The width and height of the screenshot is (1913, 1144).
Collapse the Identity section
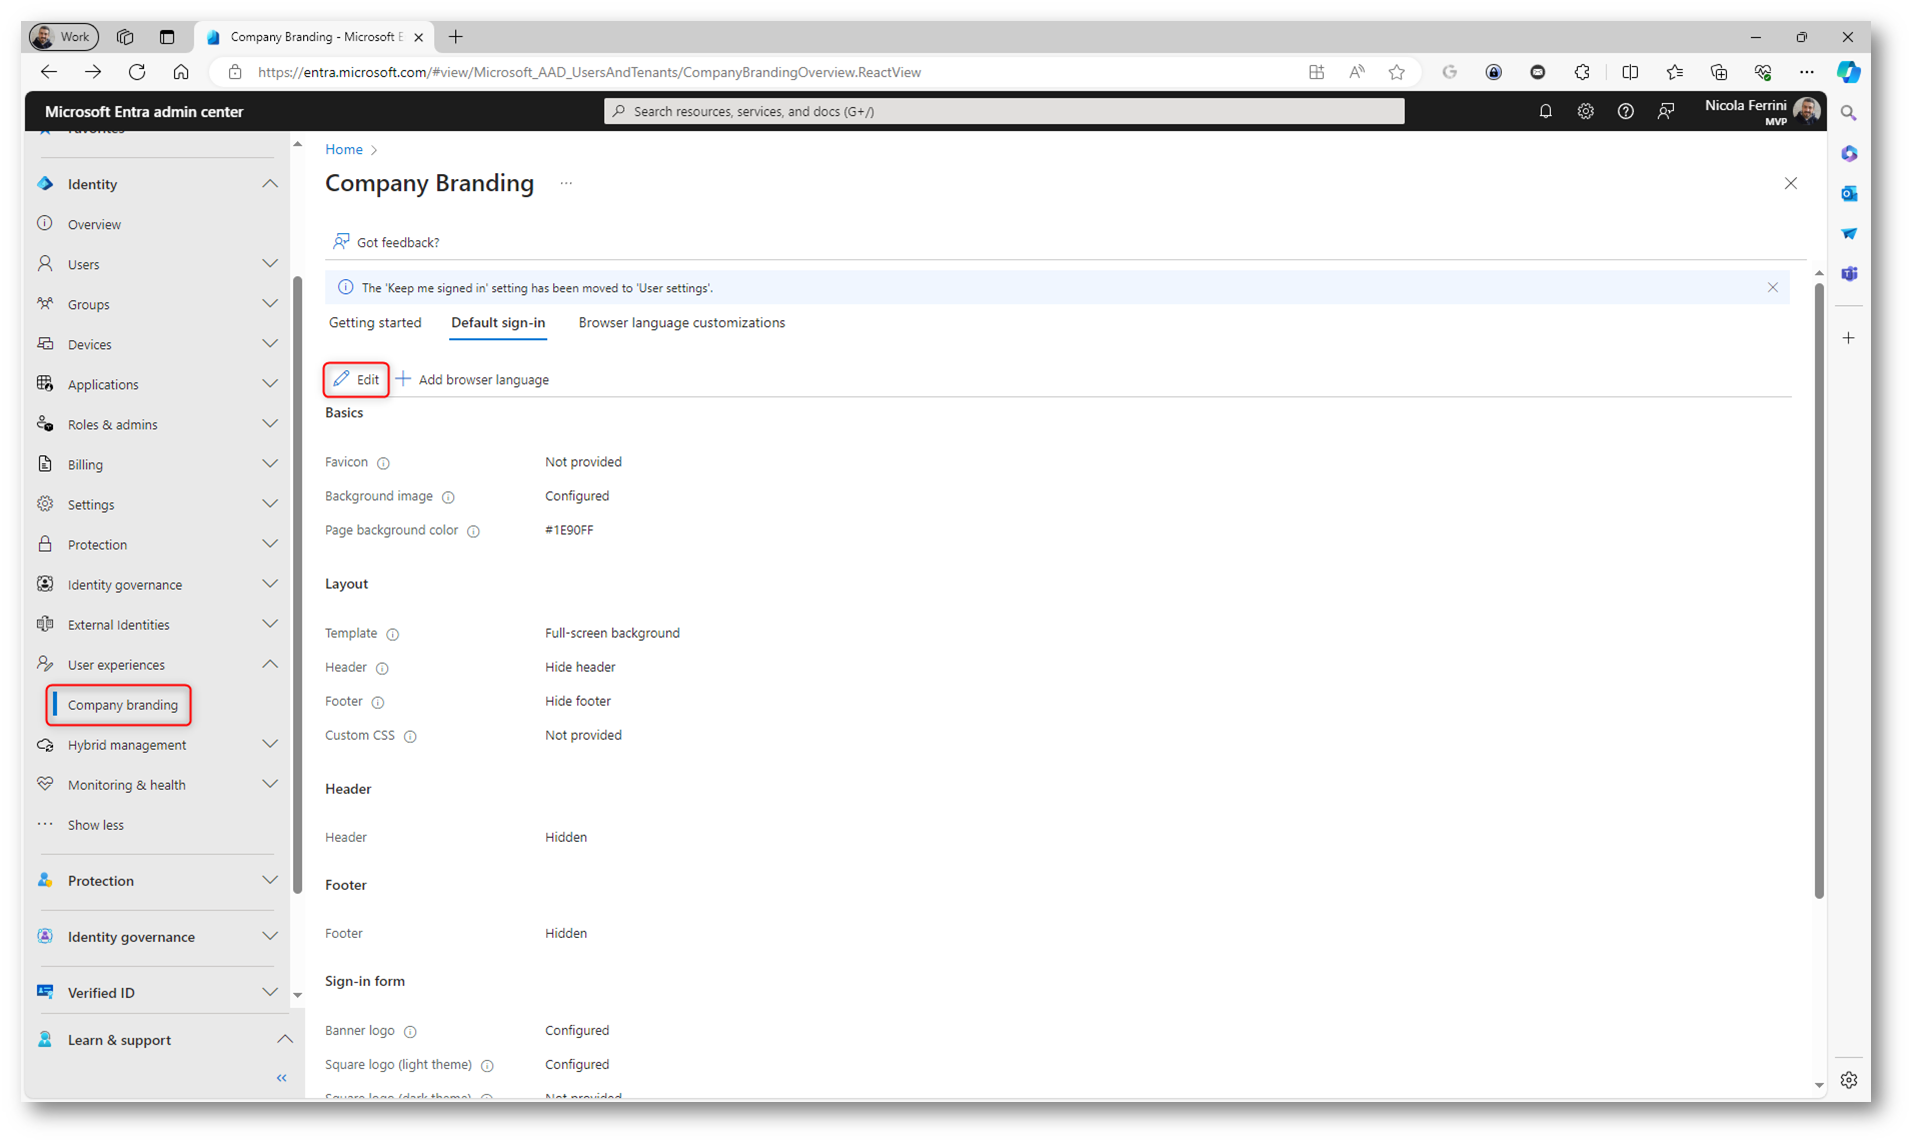coord(269,184)
